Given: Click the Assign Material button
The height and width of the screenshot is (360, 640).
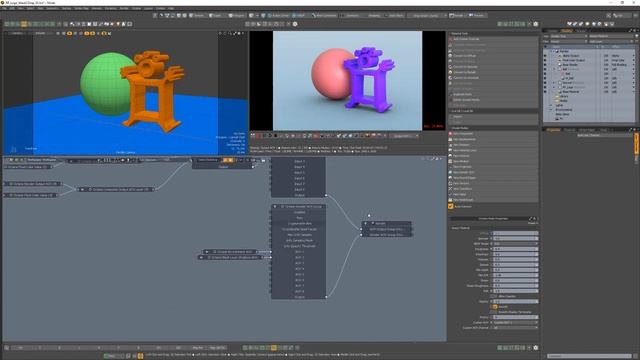Looking at the screenshot, I should pyautogui.click(x=611, y=36).
